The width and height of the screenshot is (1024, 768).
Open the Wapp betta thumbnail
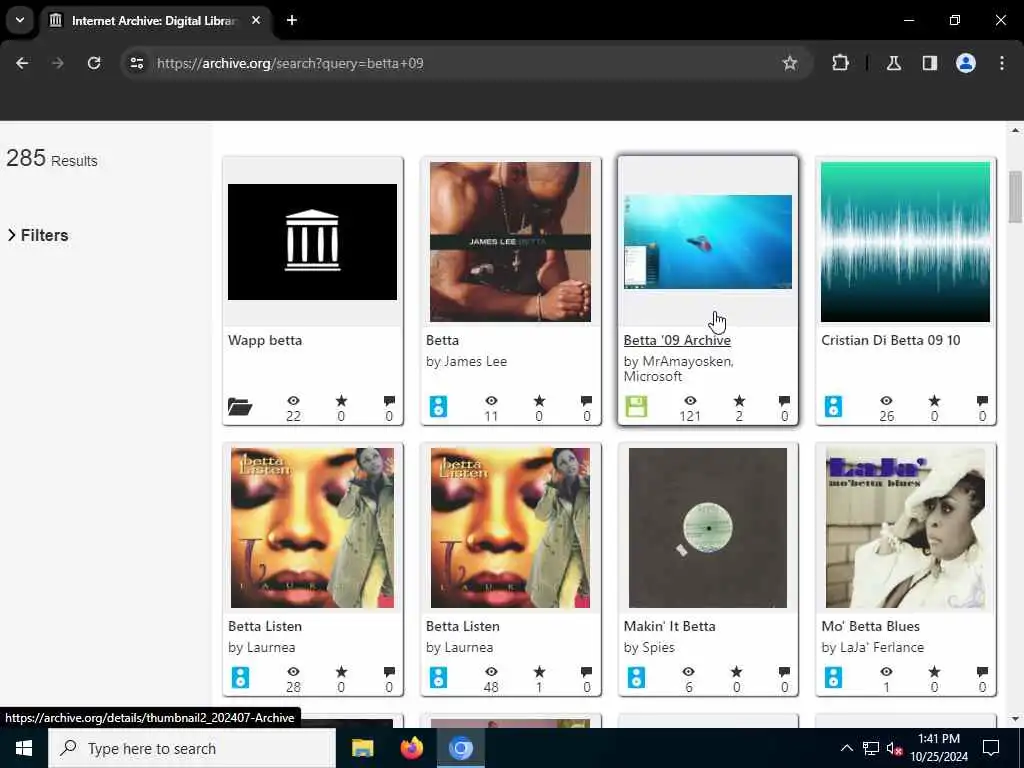[312, 242]
